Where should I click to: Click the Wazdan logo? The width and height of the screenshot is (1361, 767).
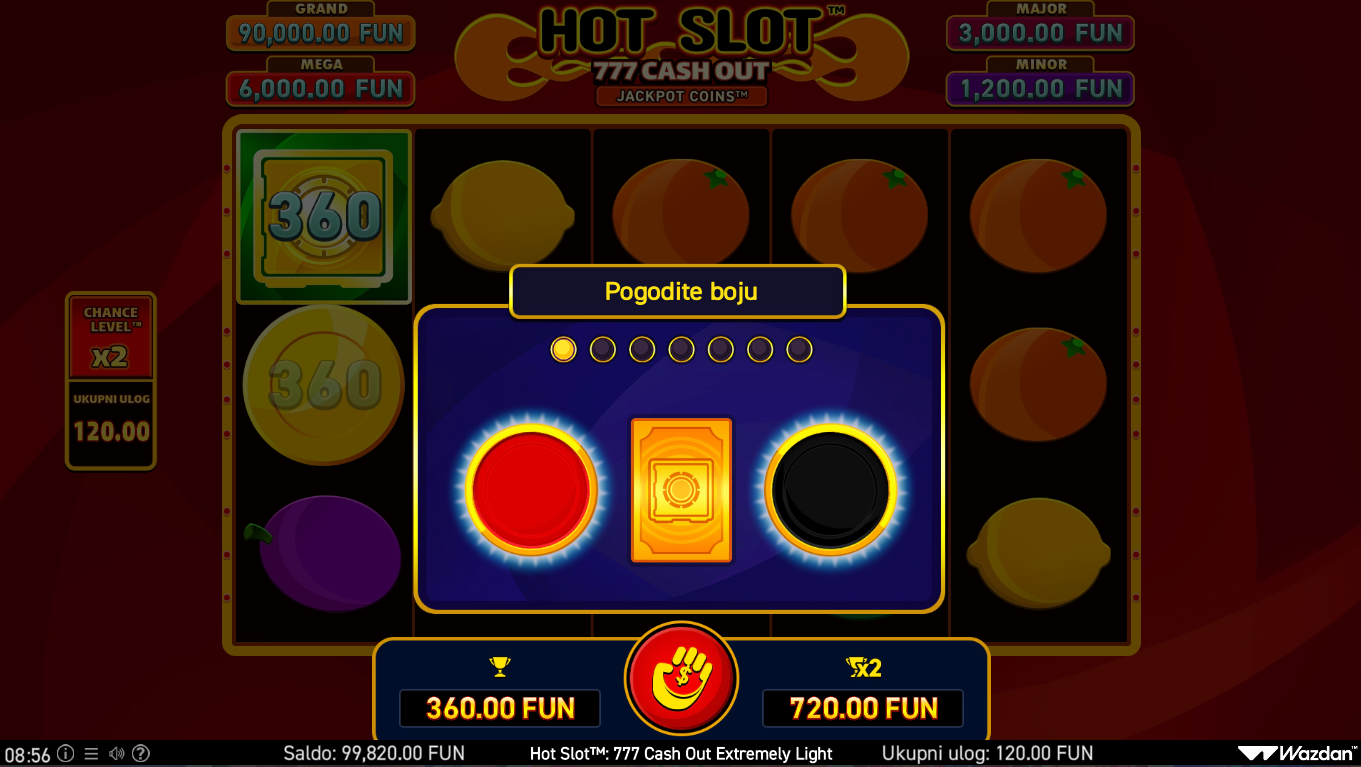click(x=1296, y=754)
